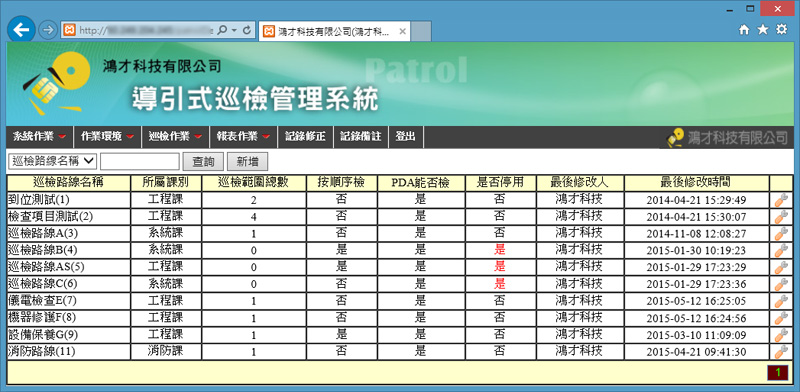Click the 巡檢範圍總數 column header
Screen dimensions: 800x392
254,183
